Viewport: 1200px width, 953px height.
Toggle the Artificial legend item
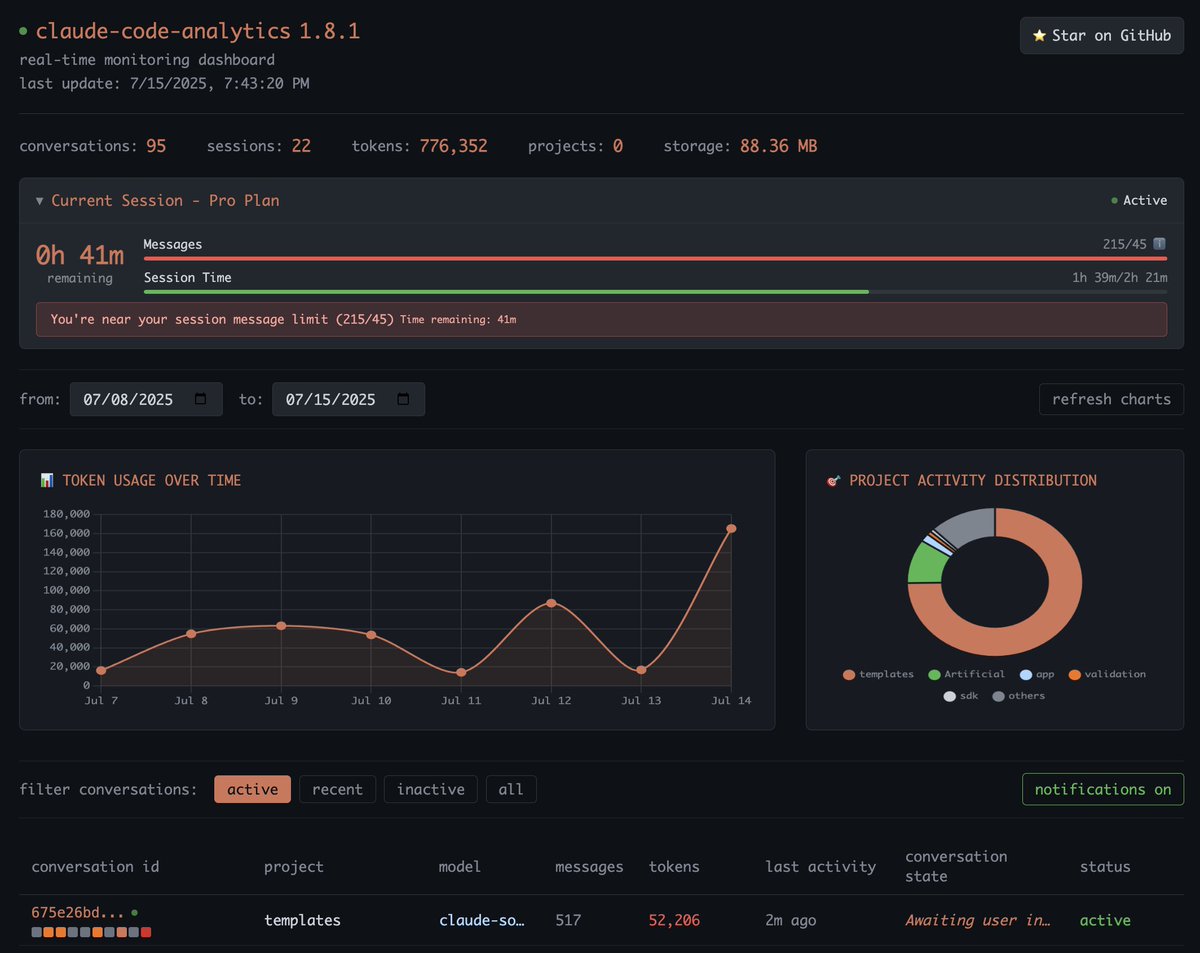tap(966, 674)
